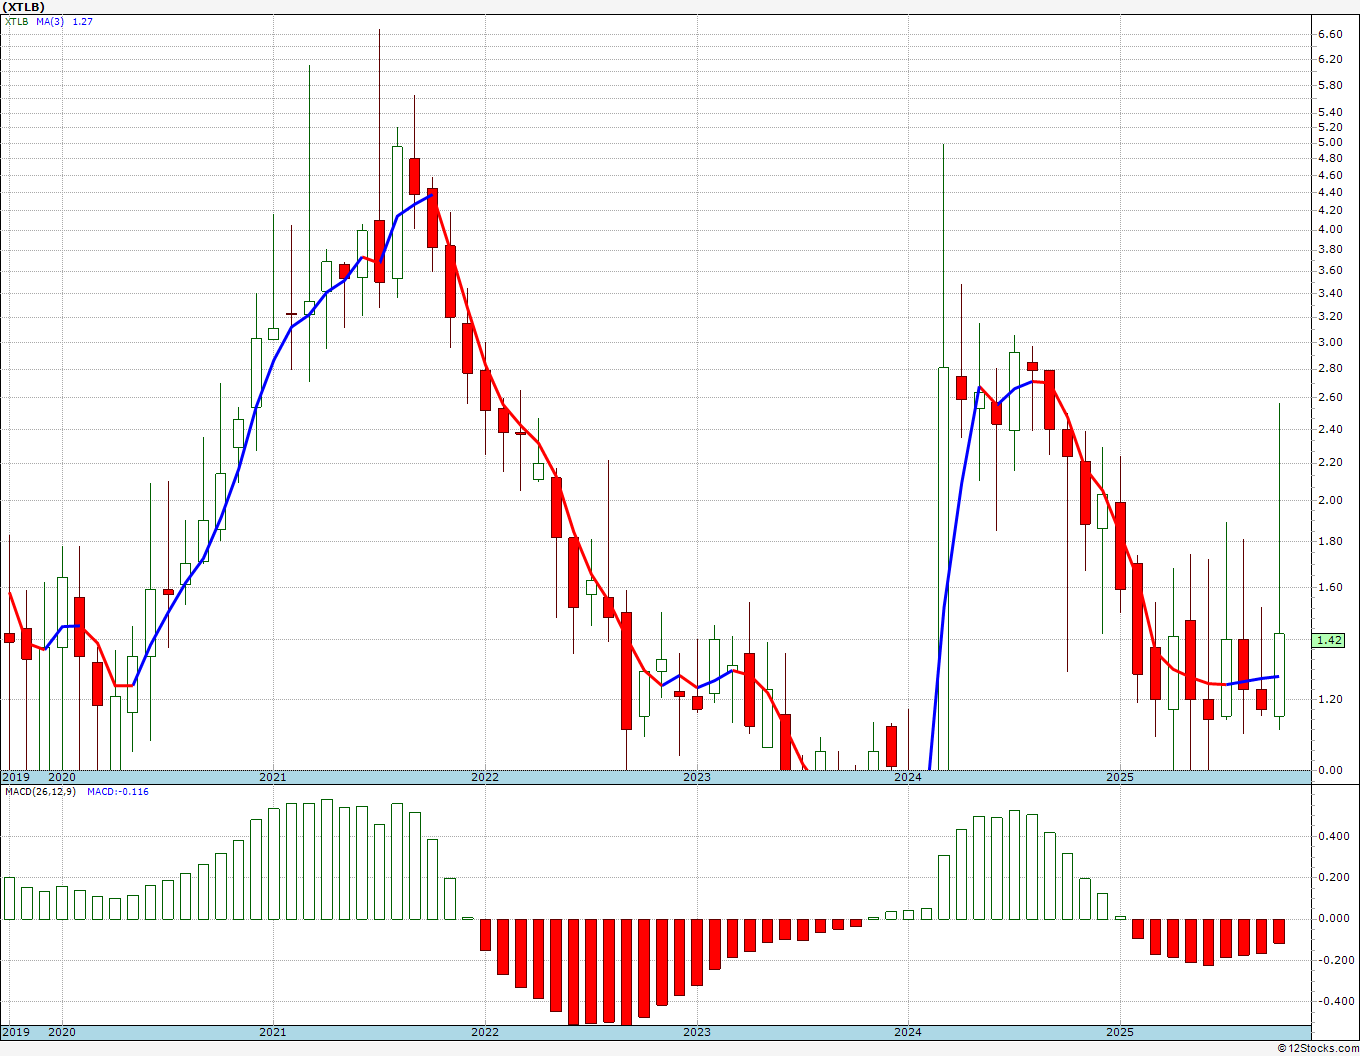The image size is (1360, 1056).
Task: Click the 0.400 MACD axis label
Action: tap(1333, 836)
